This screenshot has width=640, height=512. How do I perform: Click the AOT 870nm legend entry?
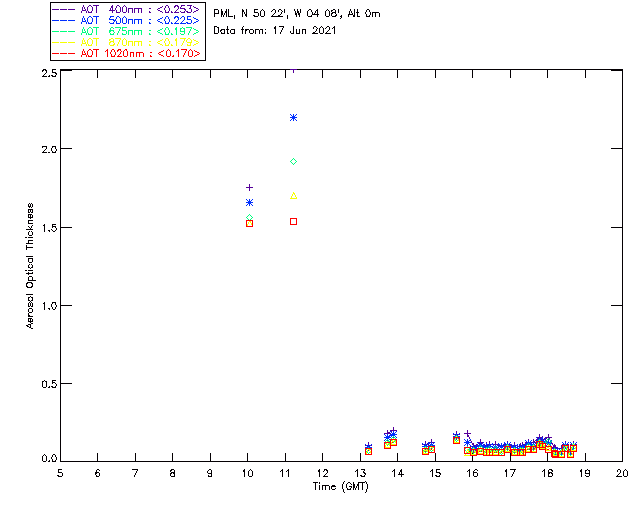click(126, 42)
